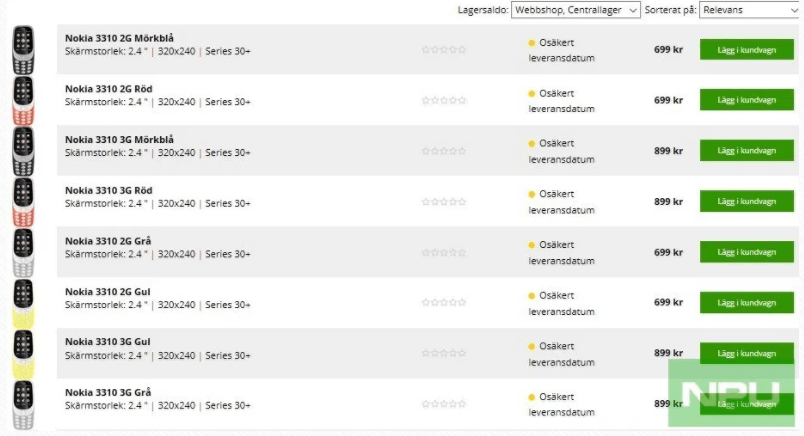Add Nokia 3310 2G Grå to cart
The height and width of the screenshot is (436, 804).
[x=747, y=252]
